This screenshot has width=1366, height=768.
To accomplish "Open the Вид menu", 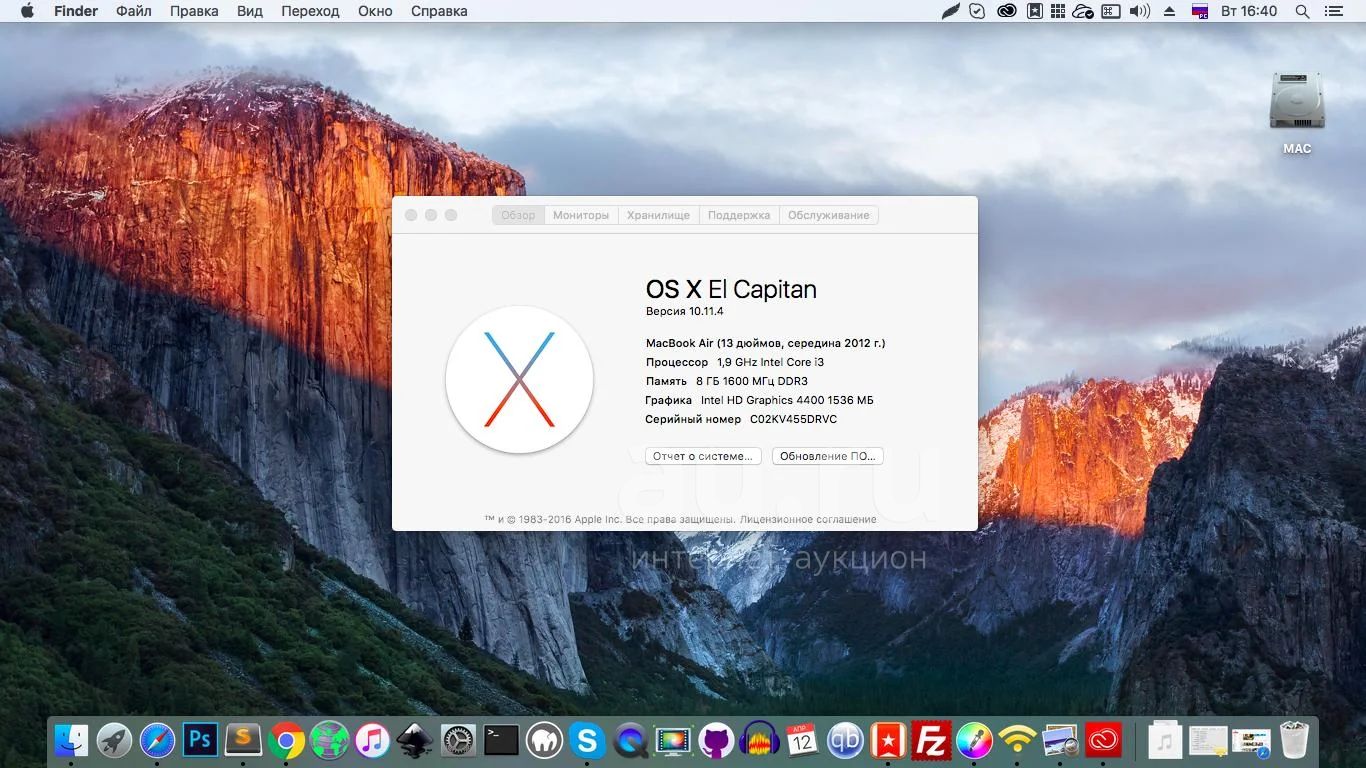I will tap(250, 11).
